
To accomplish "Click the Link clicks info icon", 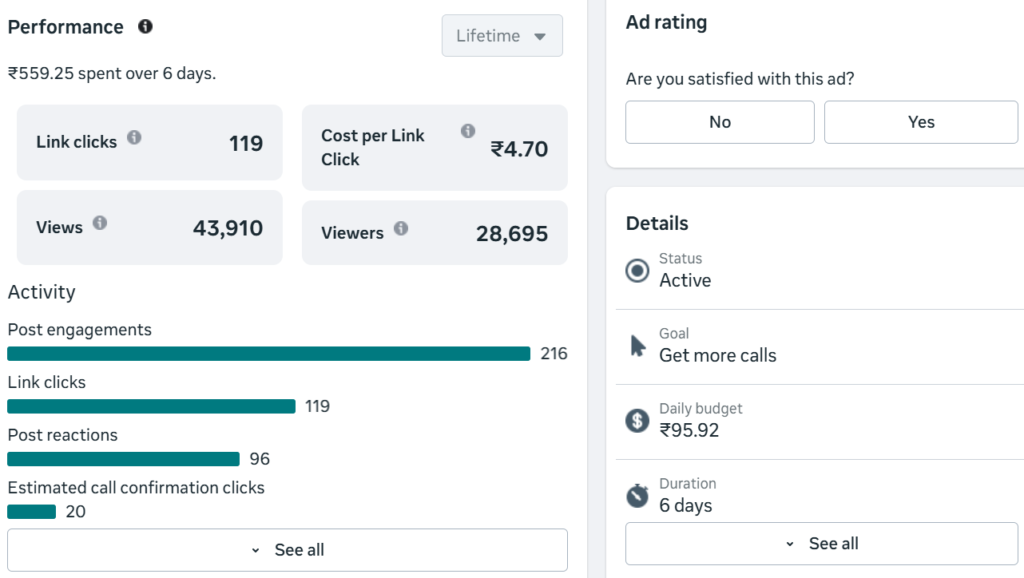I will [x=134, y=137].
